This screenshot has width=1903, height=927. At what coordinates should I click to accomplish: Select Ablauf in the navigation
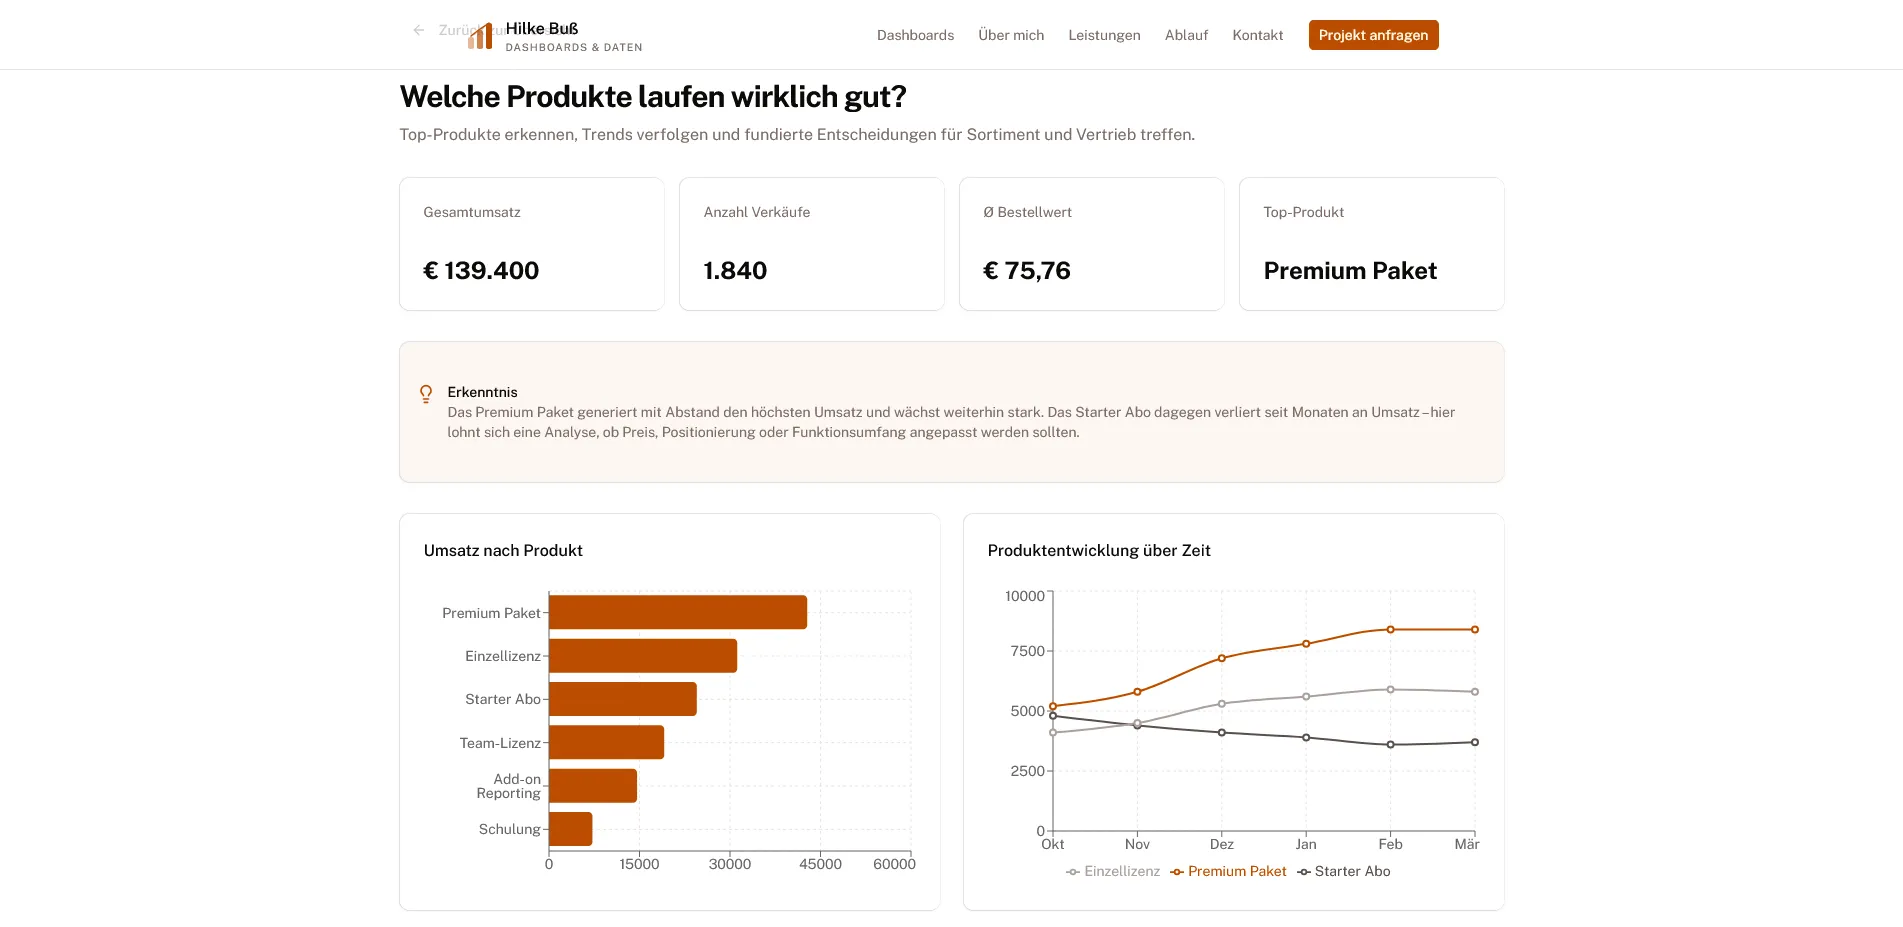coord(1186,35)
